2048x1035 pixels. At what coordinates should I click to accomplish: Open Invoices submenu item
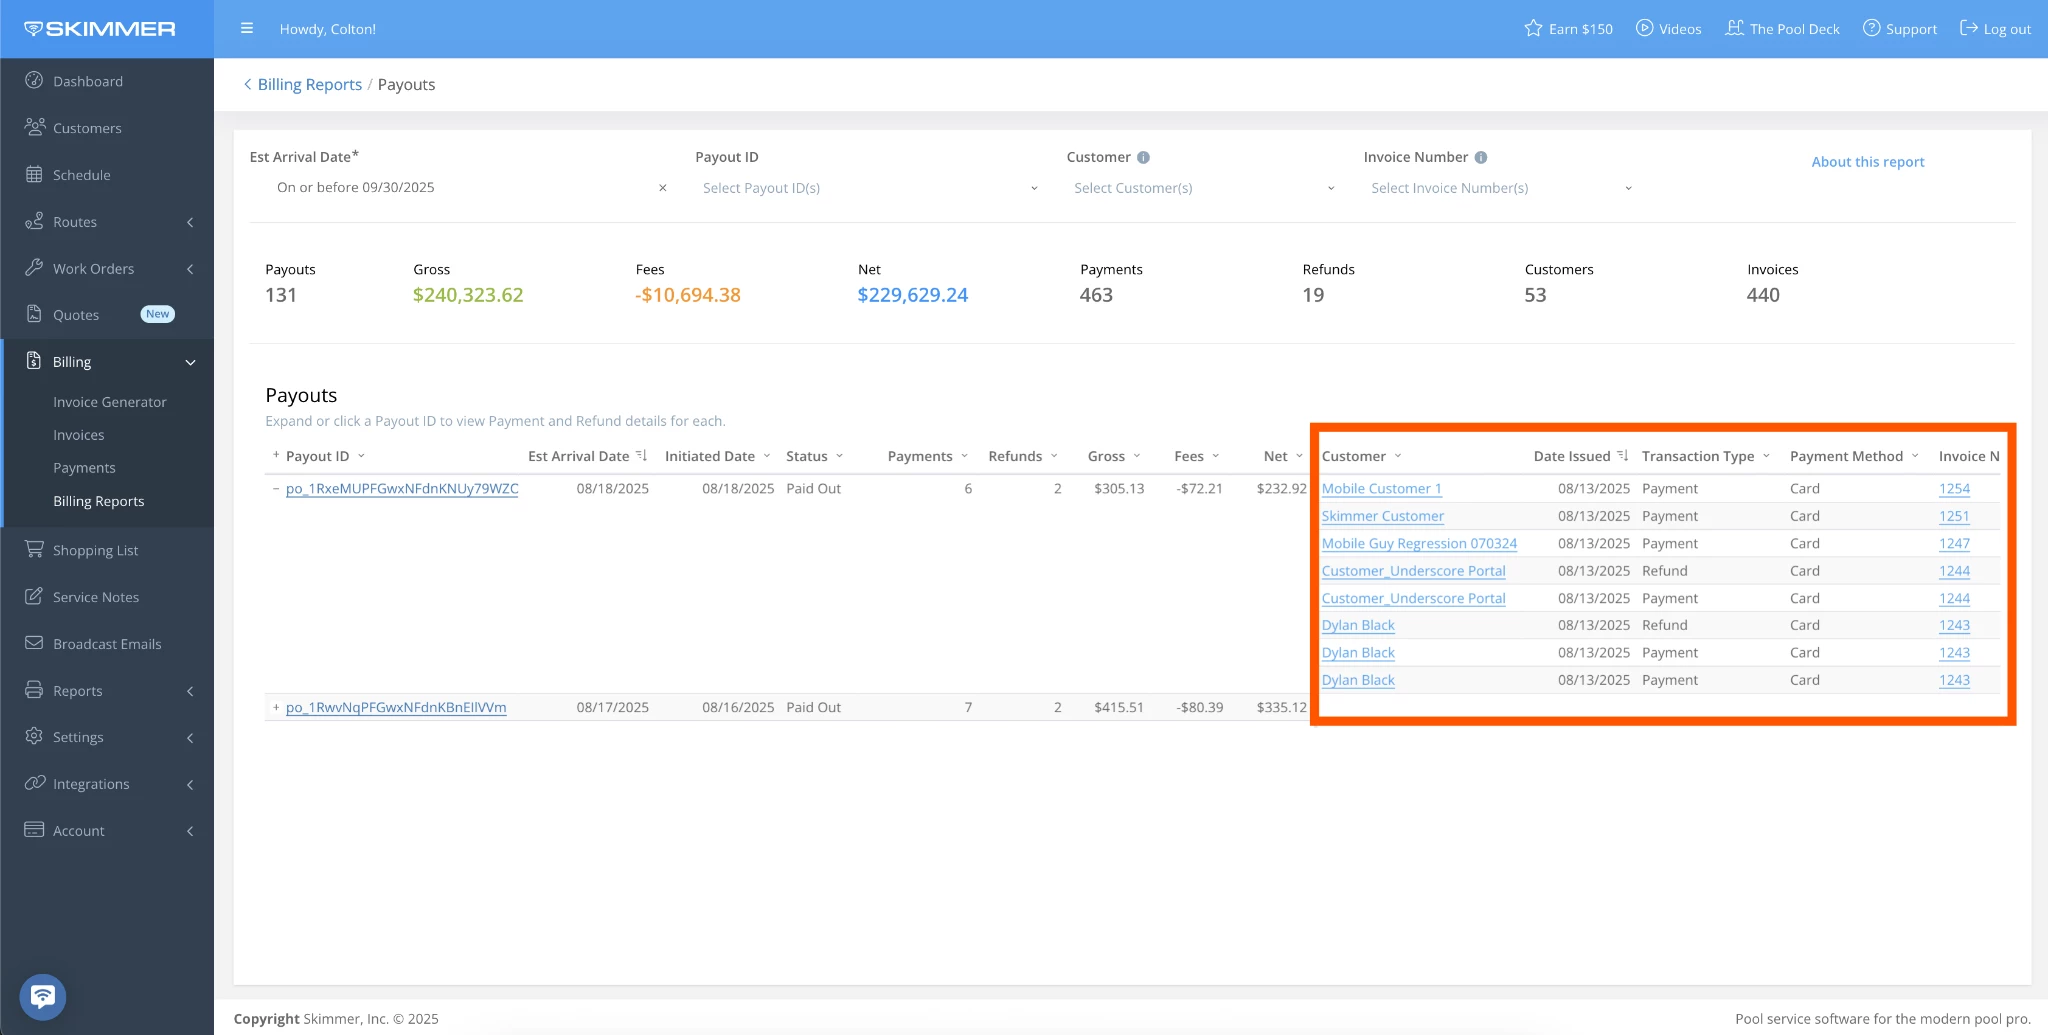pos(79,435)
